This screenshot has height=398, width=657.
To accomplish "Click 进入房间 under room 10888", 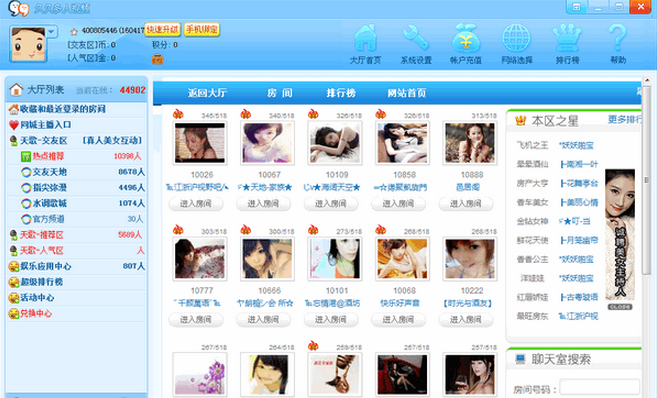I will [466, 204].
